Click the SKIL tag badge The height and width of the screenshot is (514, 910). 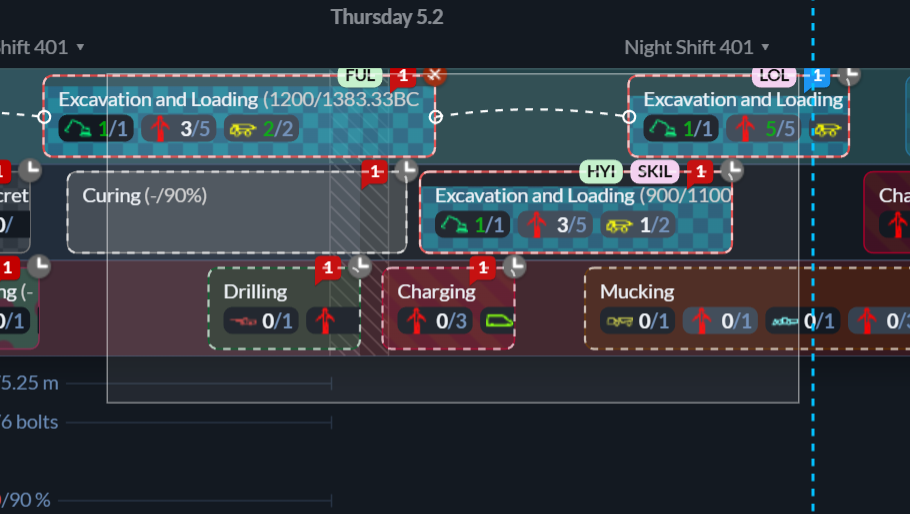[x=655, y=172]
